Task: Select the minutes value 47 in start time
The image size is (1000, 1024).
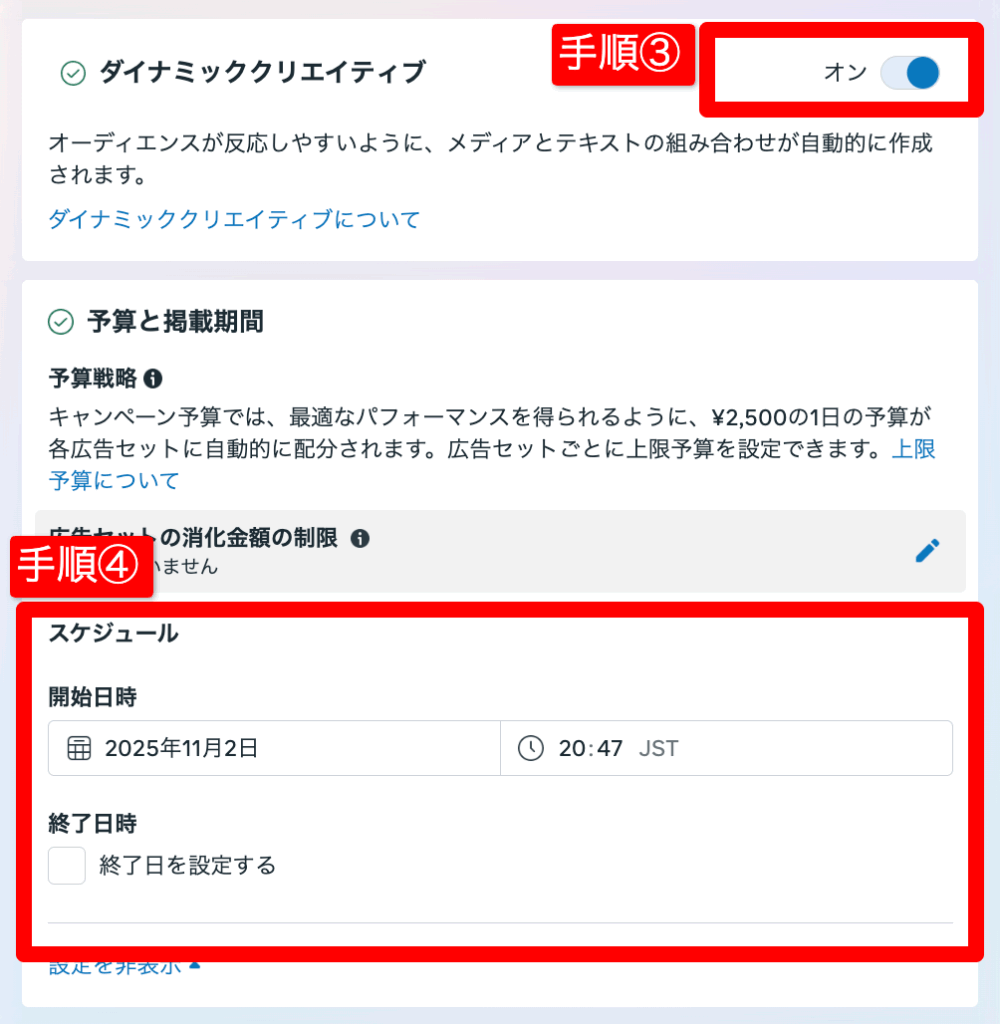Action: tap(609, 748)
